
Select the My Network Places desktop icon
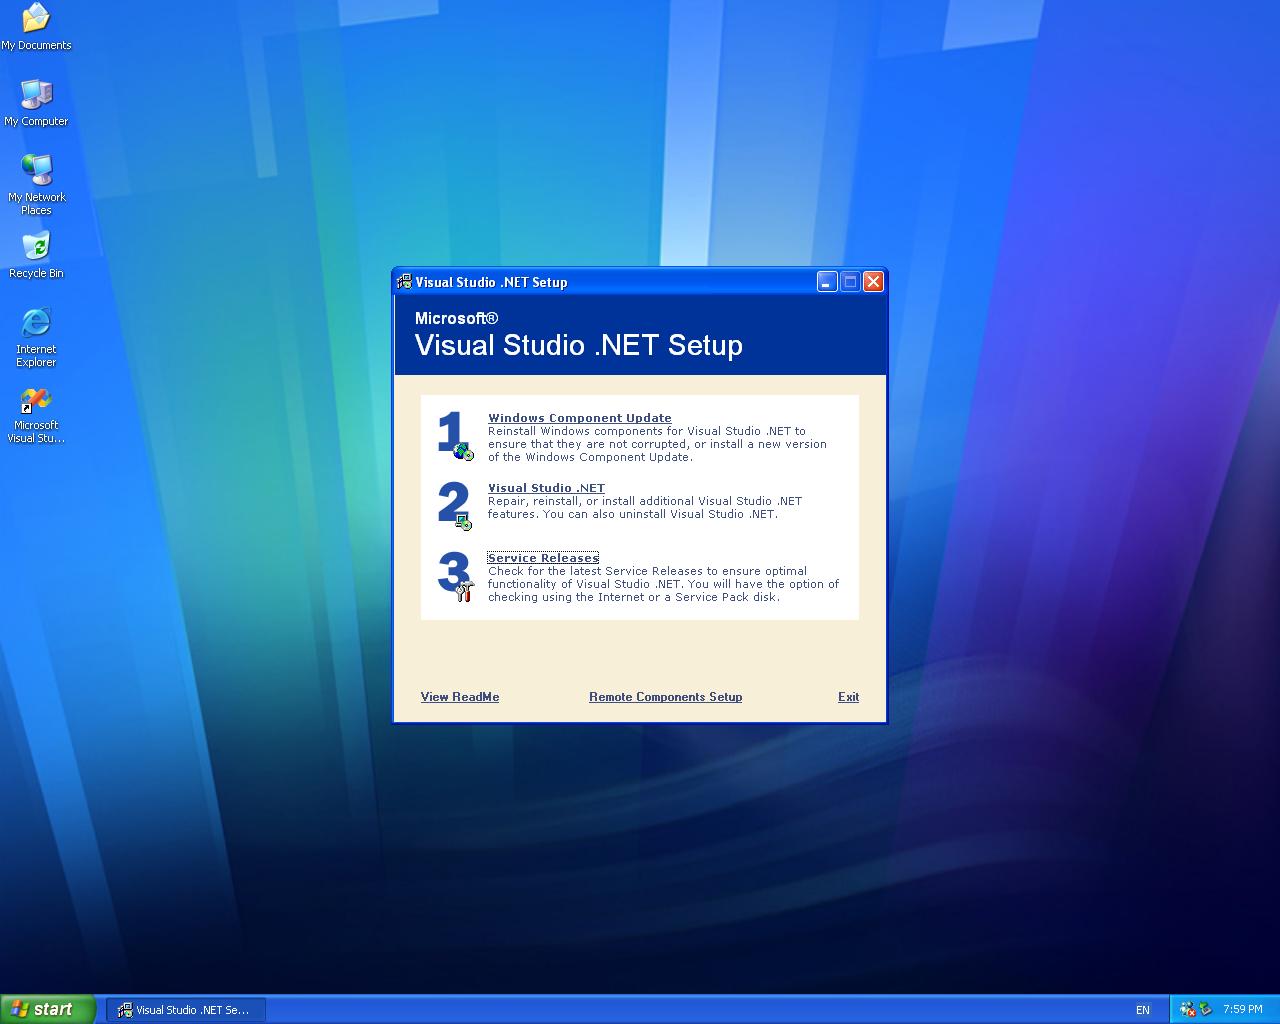coord(36,185)
